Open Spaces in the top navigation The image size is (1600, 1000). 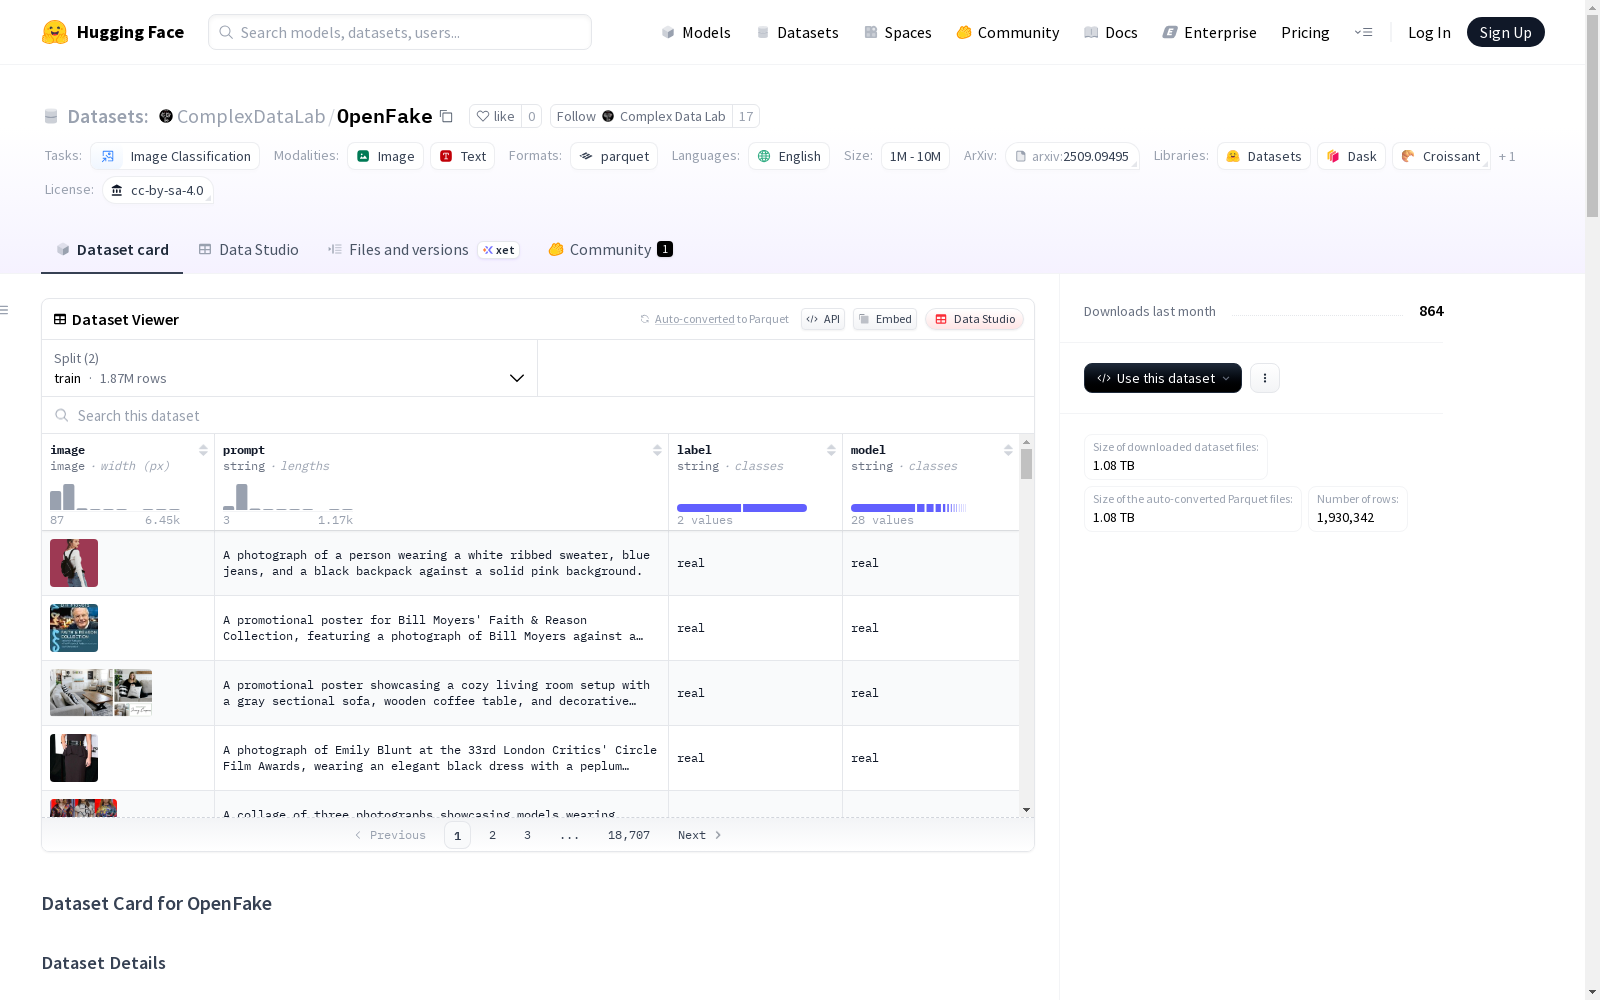coord(898,32)
